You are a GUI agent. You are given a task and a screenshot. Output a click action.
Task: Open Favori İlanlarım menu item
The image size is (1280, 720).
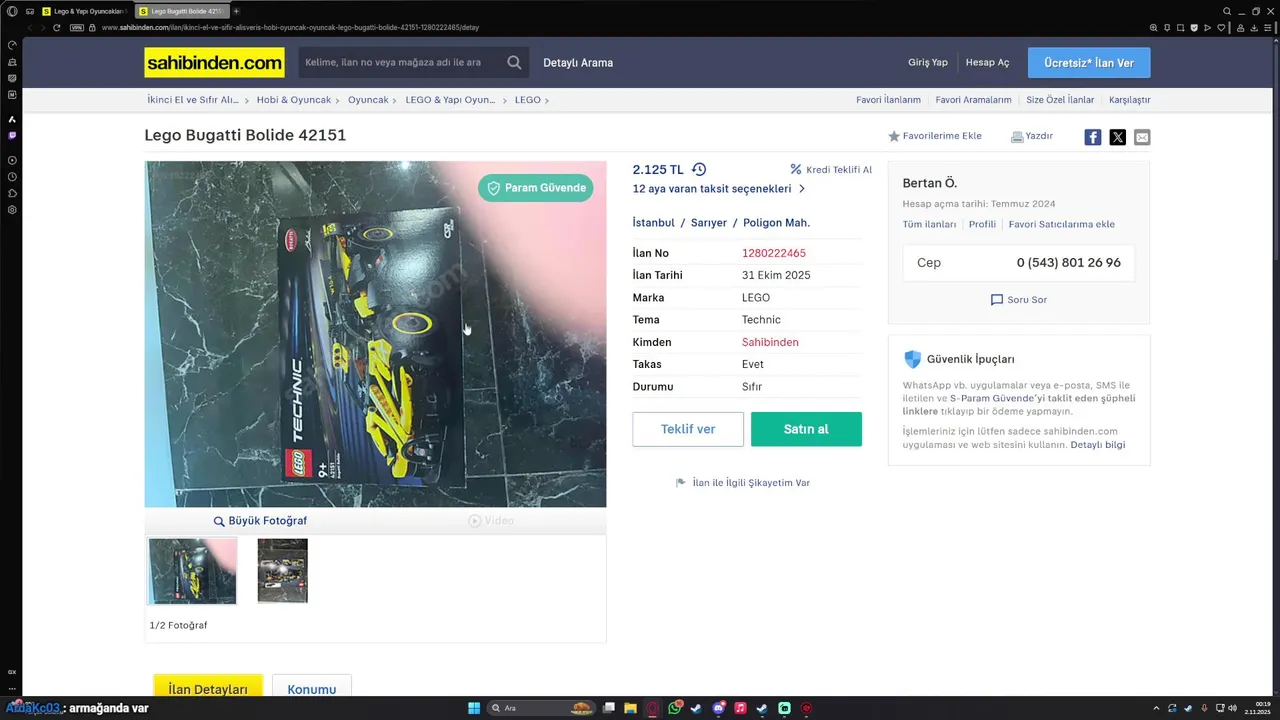(888, 100)
